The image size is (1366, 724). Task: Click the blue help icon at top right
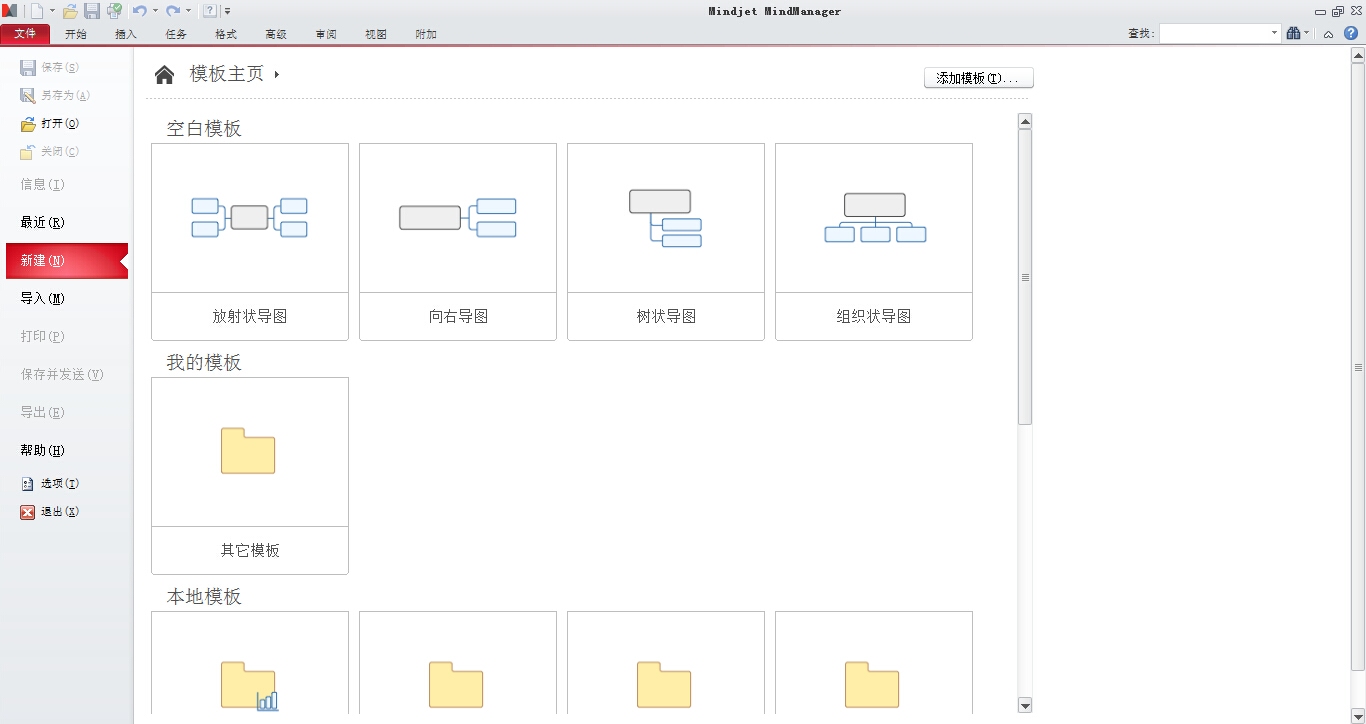(1351, 33)
